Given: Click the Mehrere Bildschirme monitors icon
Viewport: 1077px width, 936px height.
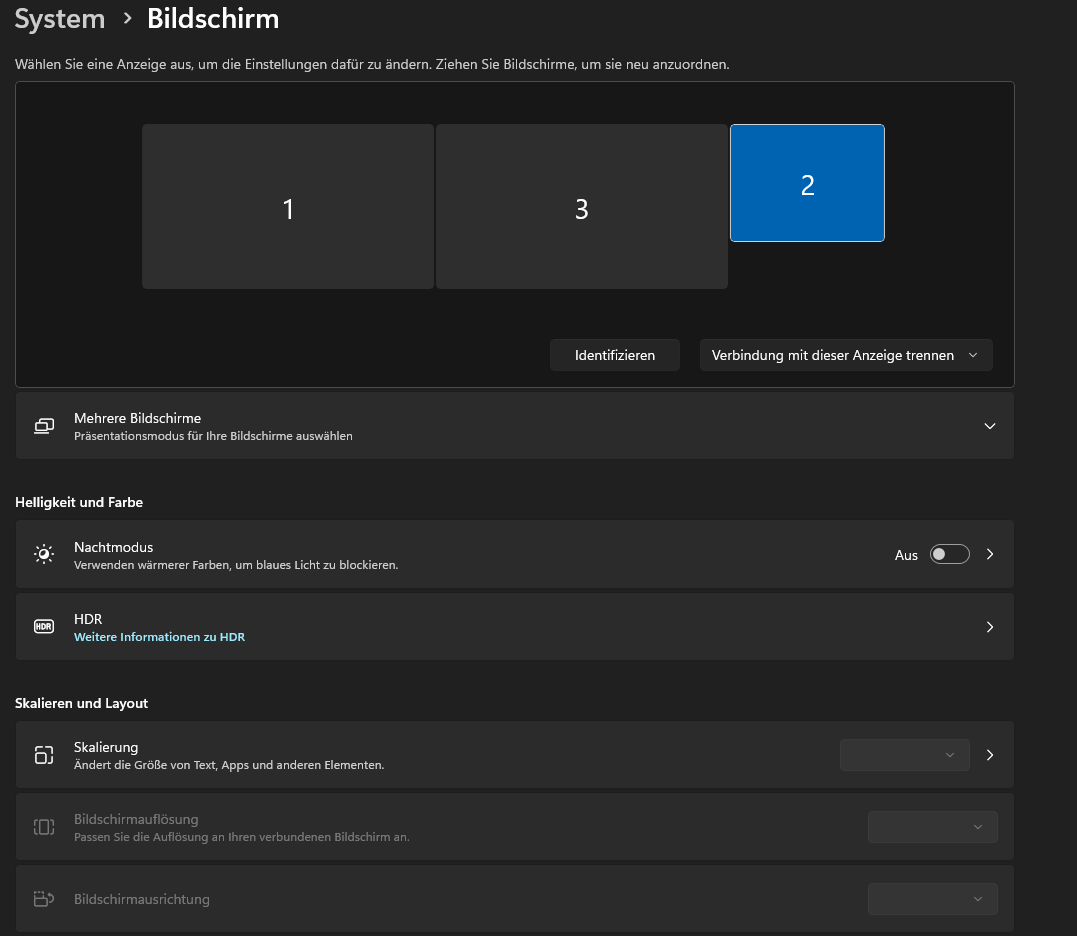Looking at the screenshot, I should tap(44, 426).
